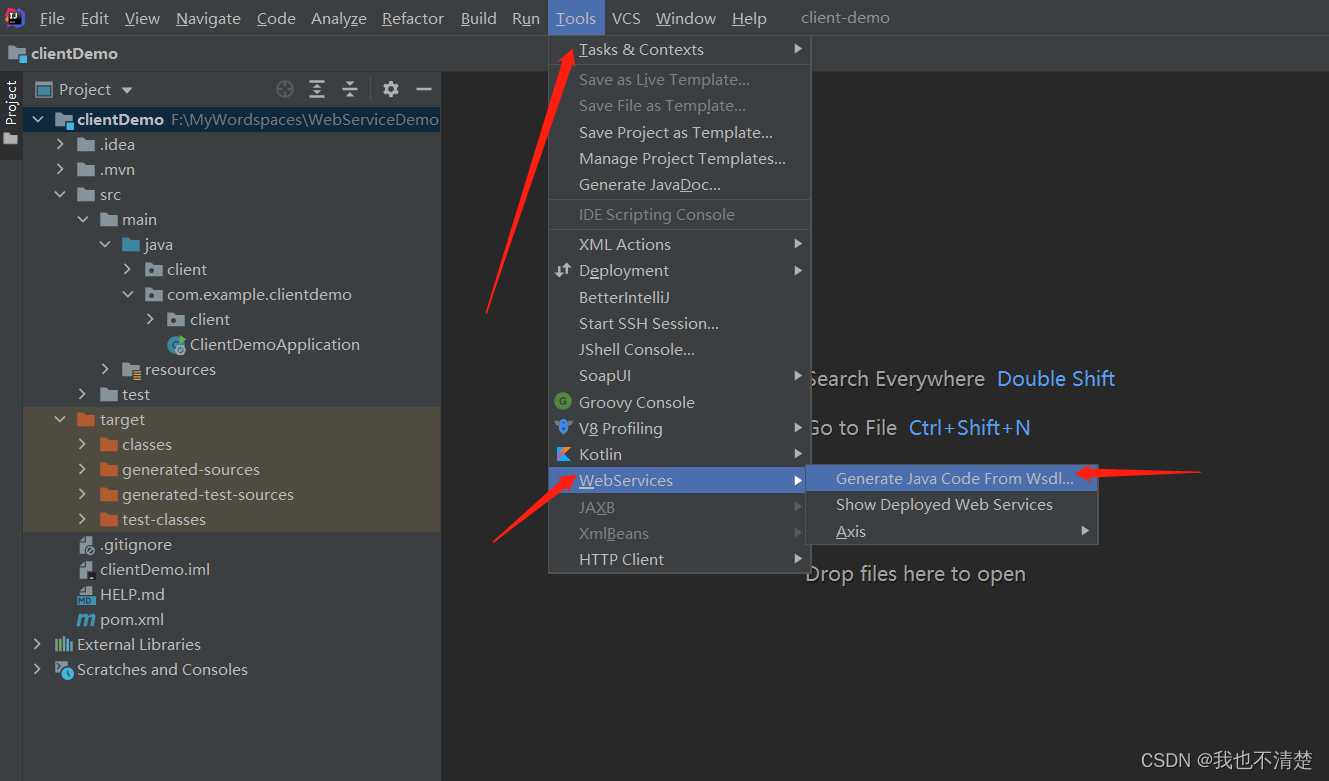Select the generated-test-sources folder
The image size is (1329, 781).
pyautogui.click(x=232, y=495)
